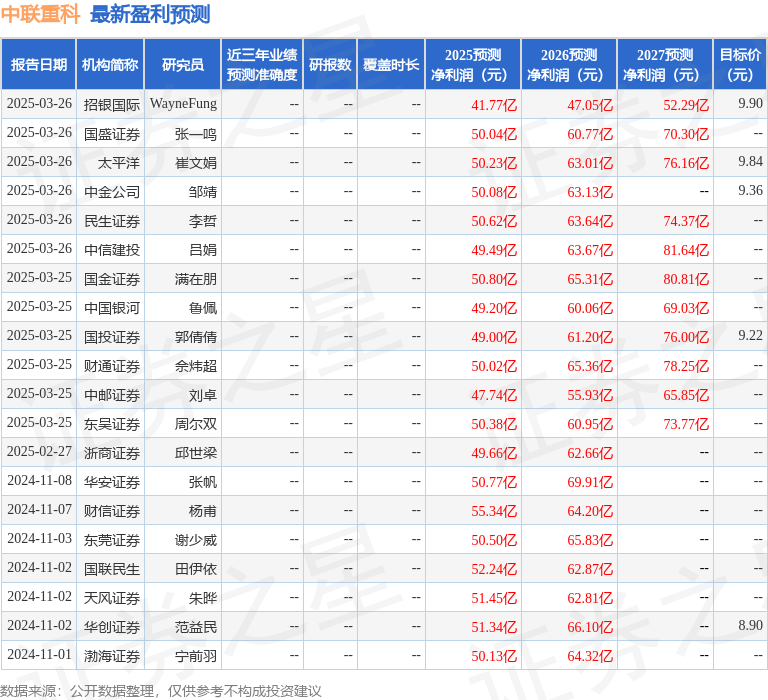
Task: Select institution 财信证券 cell
Action: click(112, 511)
